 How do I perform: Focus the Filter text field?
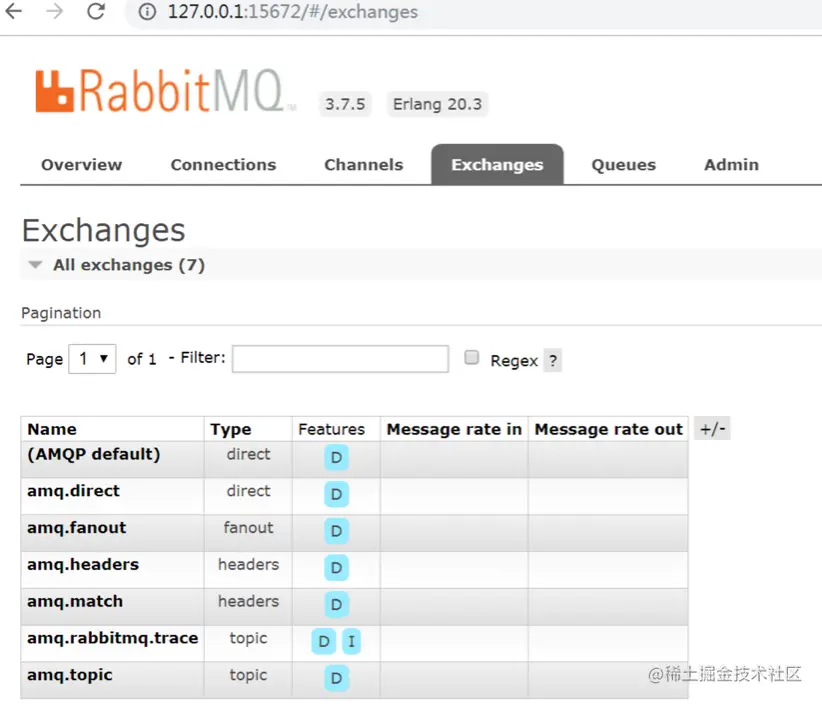click(x=340, y=359)
